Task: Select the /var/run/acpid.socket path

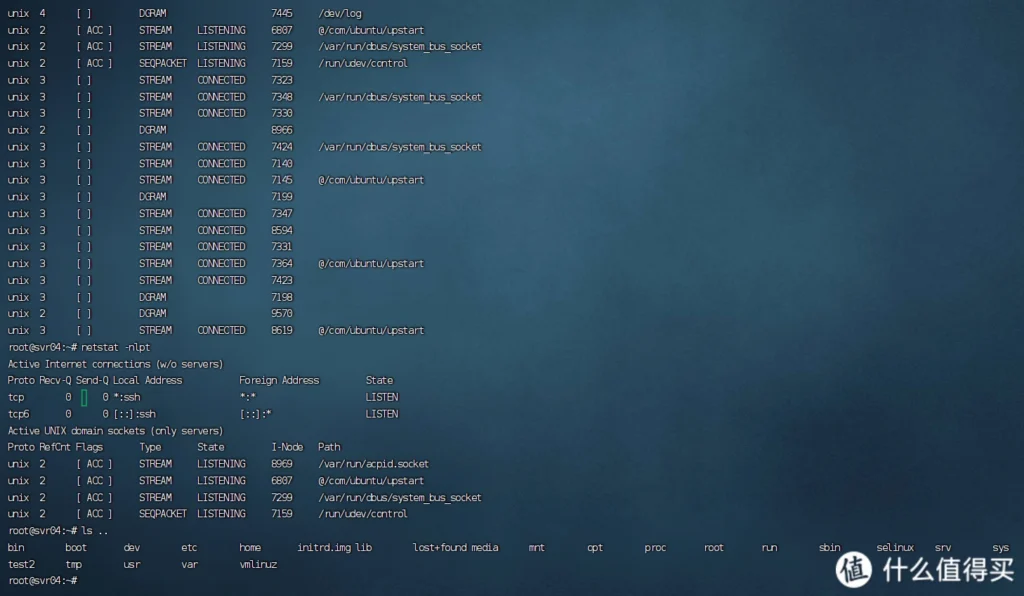Action: pyautogui.click(x=373, y=464)
